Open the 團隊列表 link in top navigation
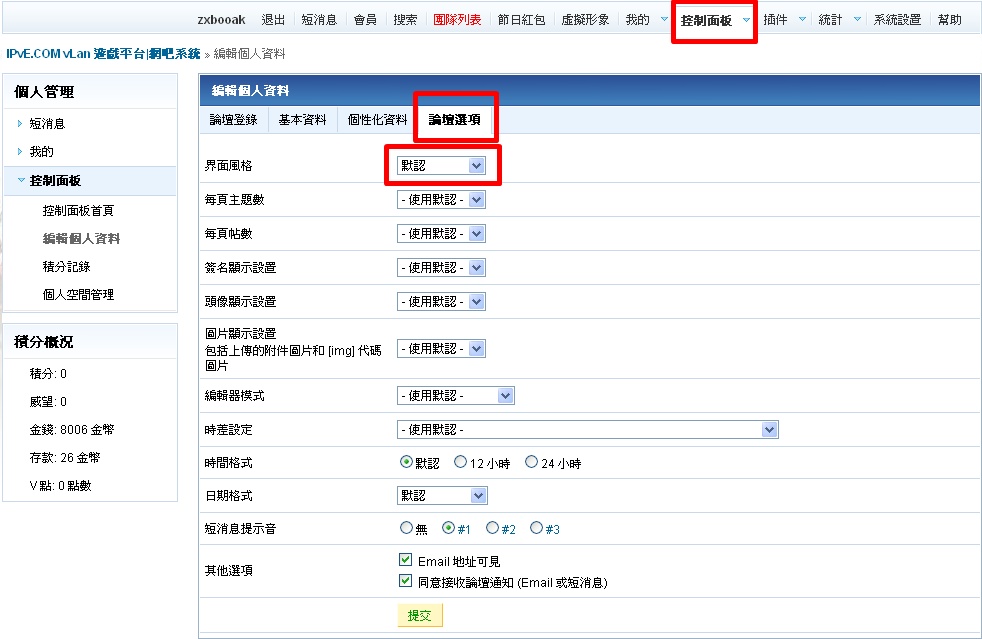The width and height of the screenshot is (982, 639). (x=457, y=20)
